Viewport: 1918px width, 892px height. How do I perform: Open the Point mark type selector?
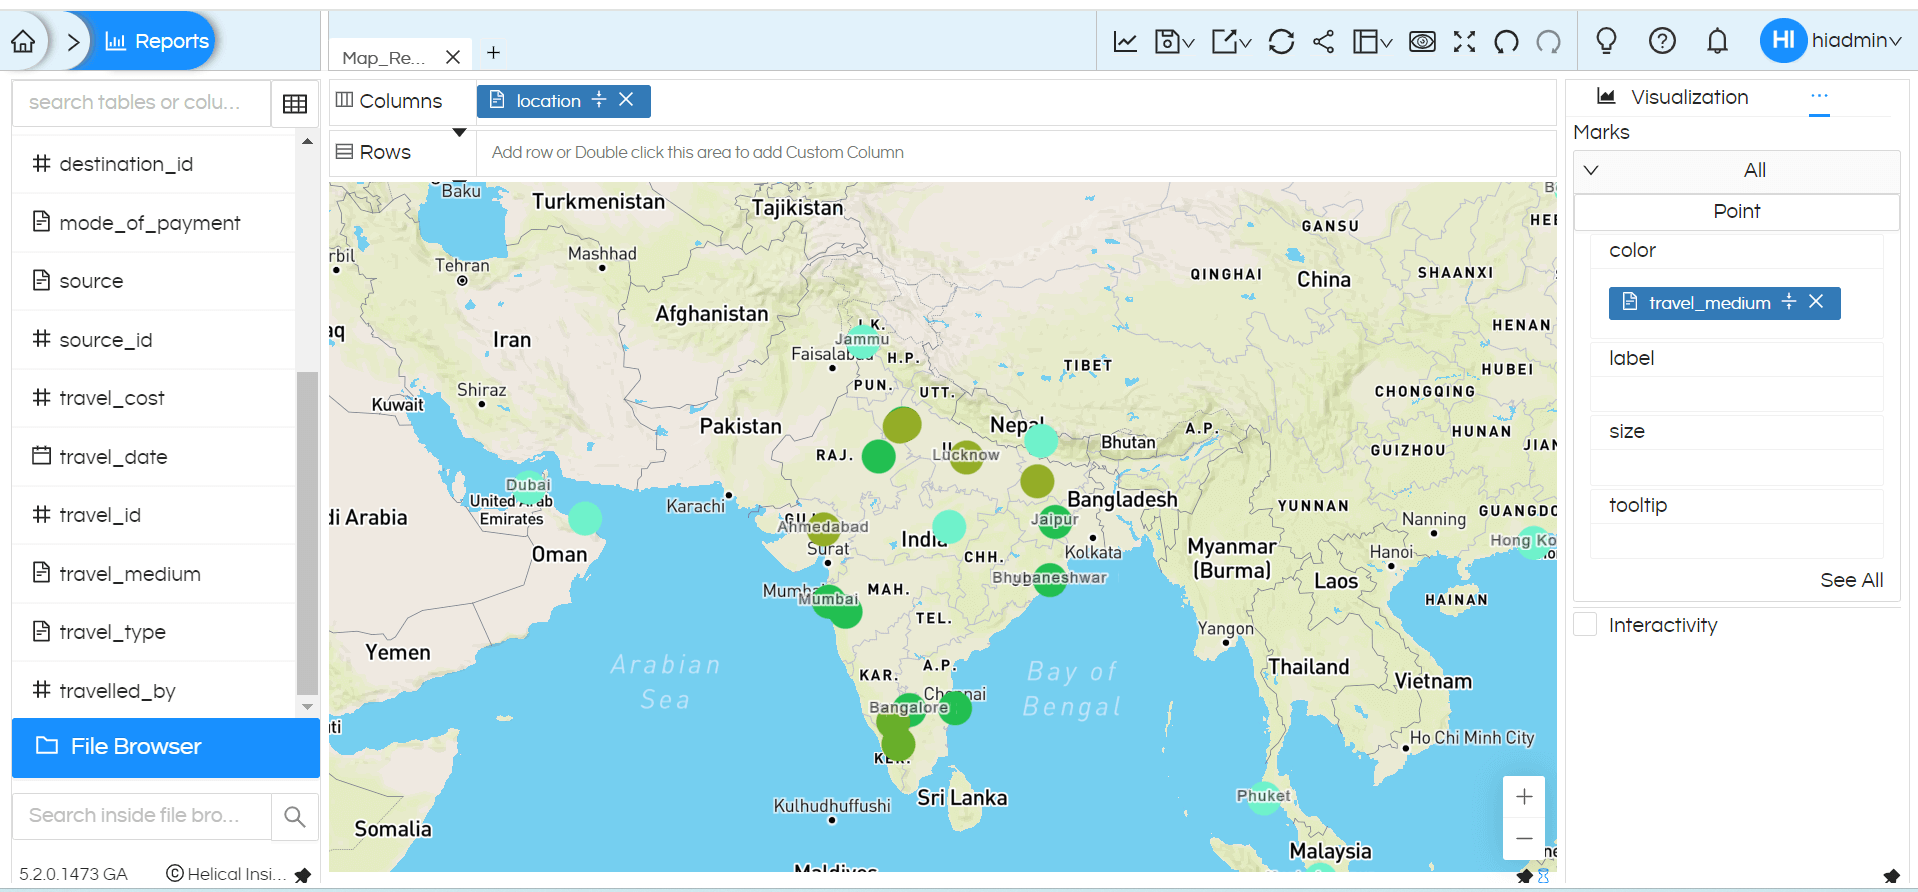(x=1737, y=211)
